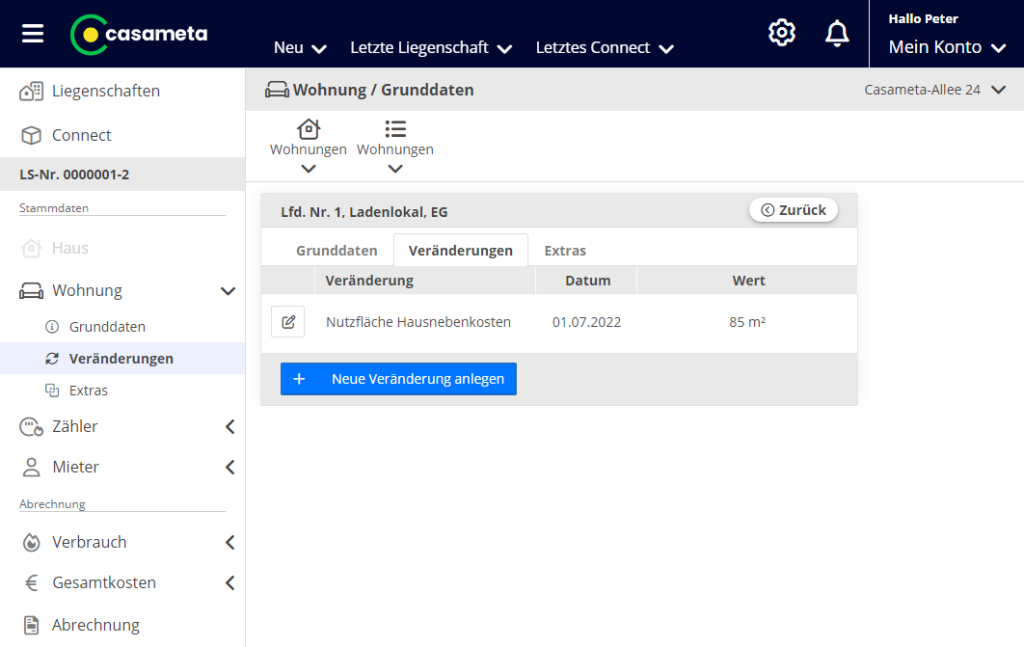The width and height of the screenshot is (1024, 647).
Task: Open the Letztes Connect dropdown
Action: coord(604,48)
